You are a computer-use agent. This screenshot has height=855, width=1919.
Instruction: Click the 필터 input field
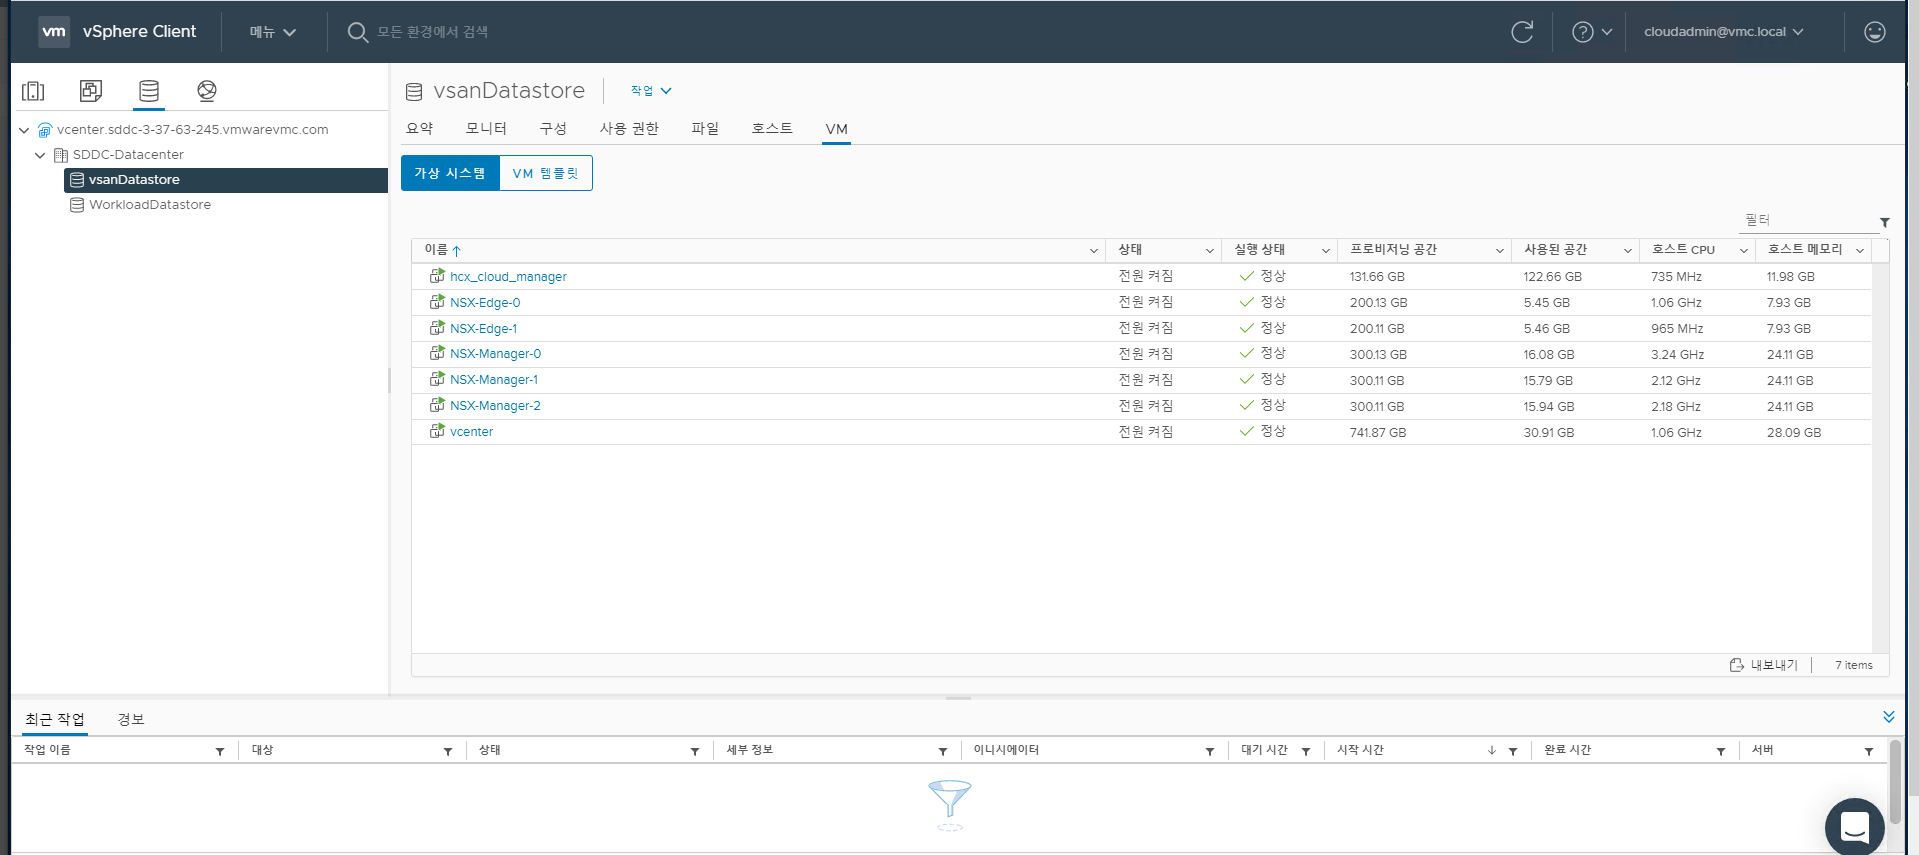tap(1808, 220)
